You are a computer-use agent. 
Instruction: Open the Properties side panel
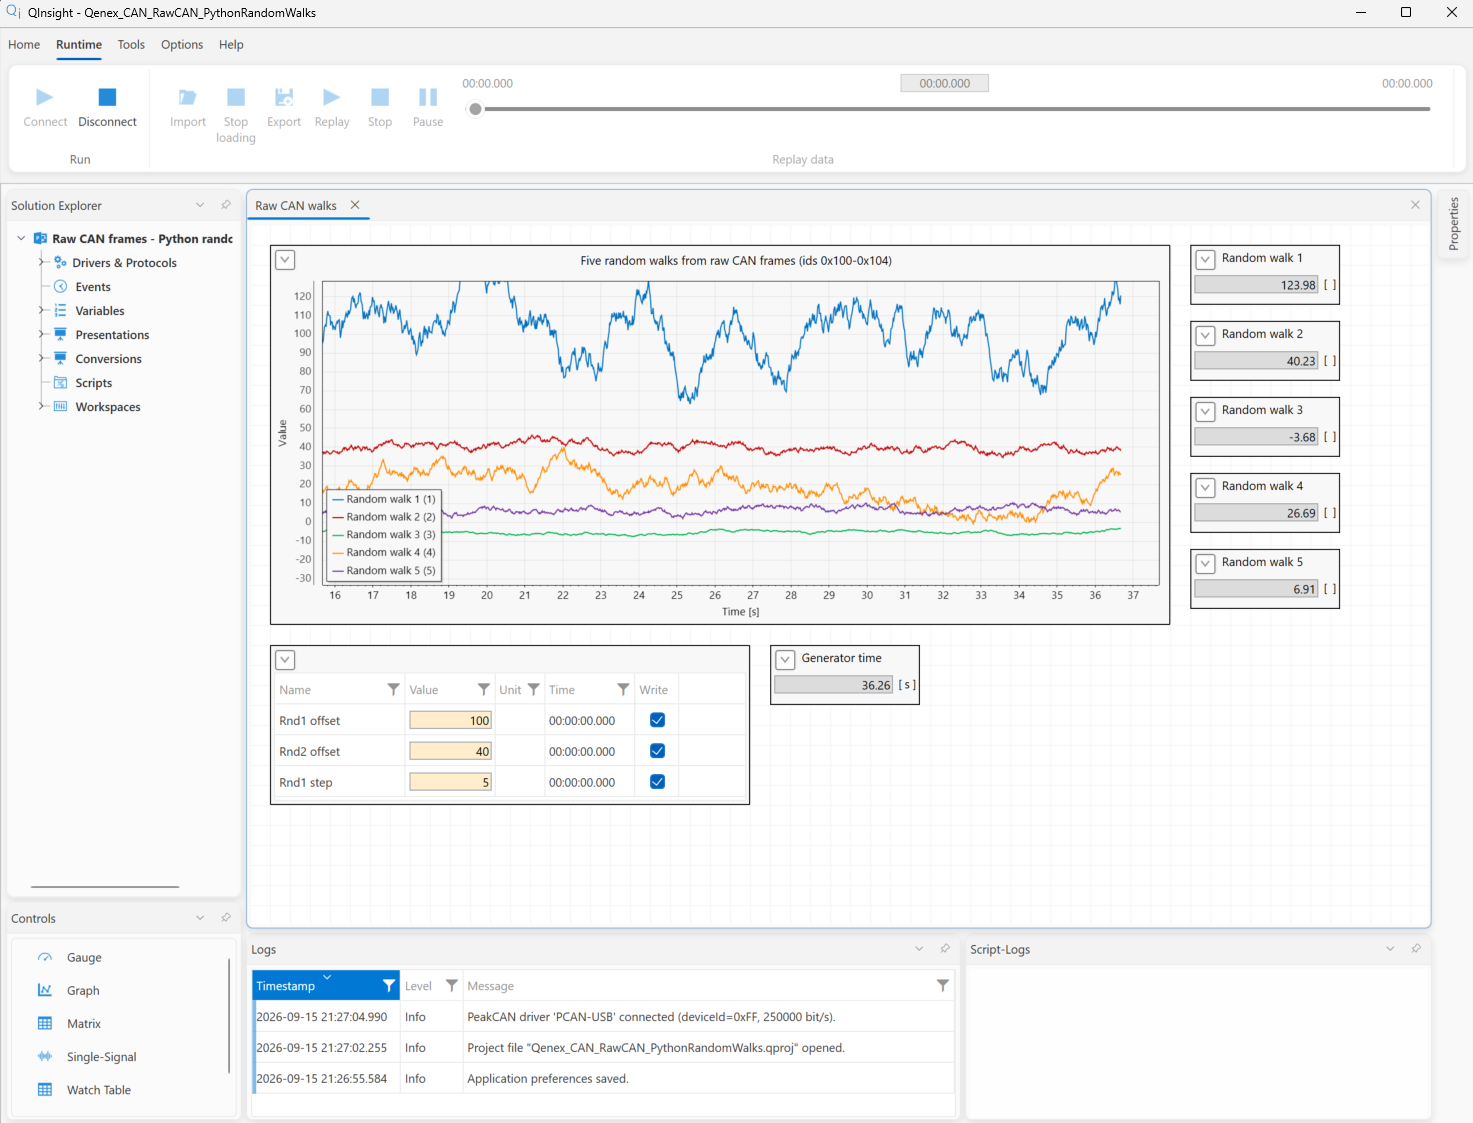1454,224
